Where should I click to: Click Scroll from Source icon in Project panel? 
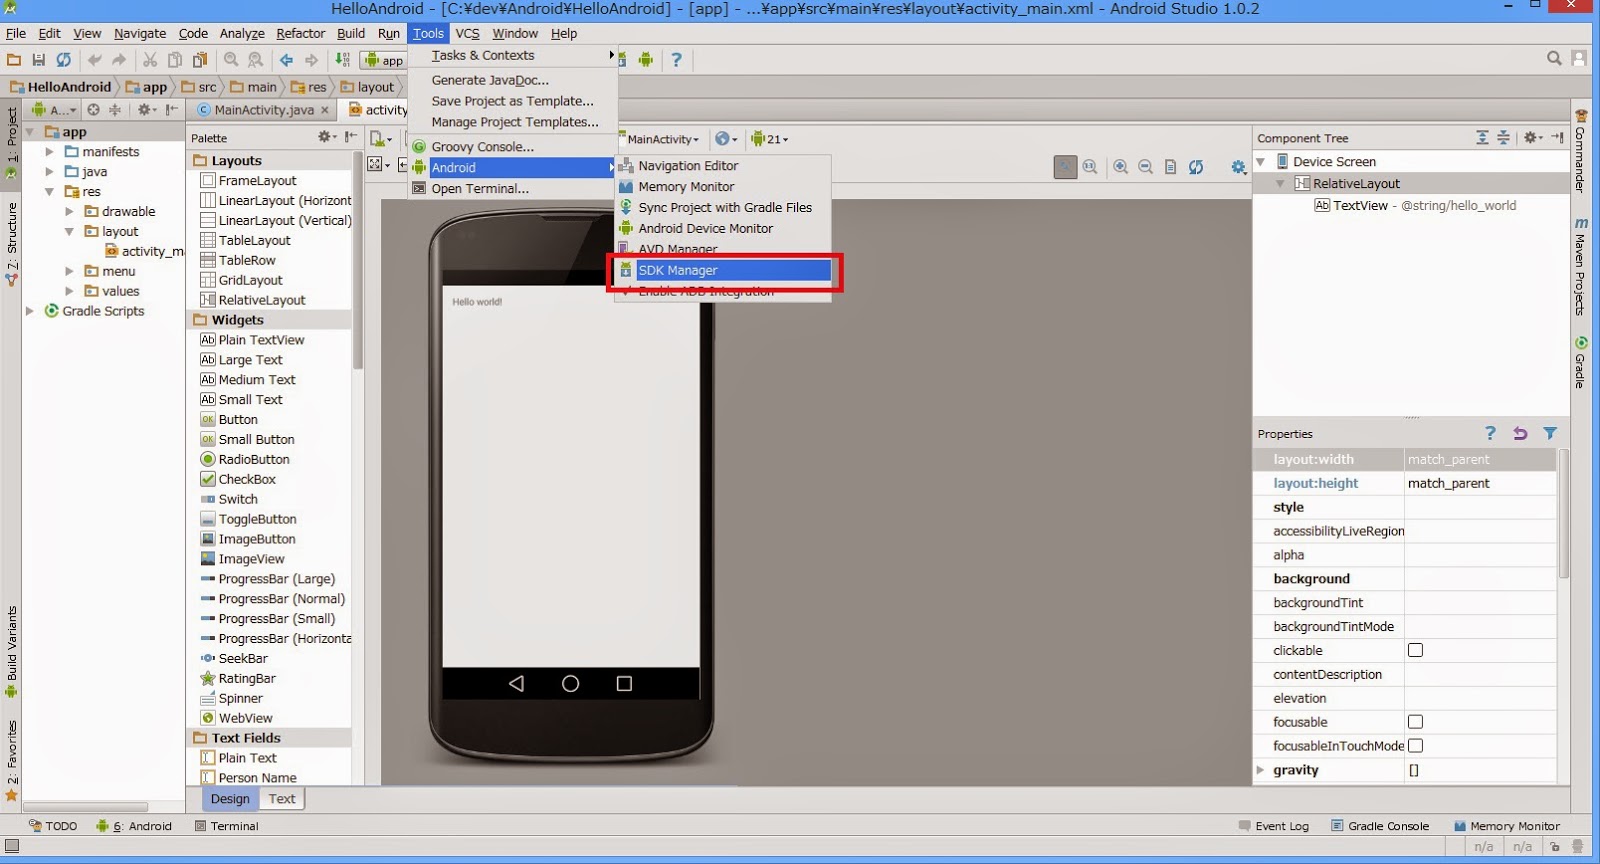coord(93,110)
